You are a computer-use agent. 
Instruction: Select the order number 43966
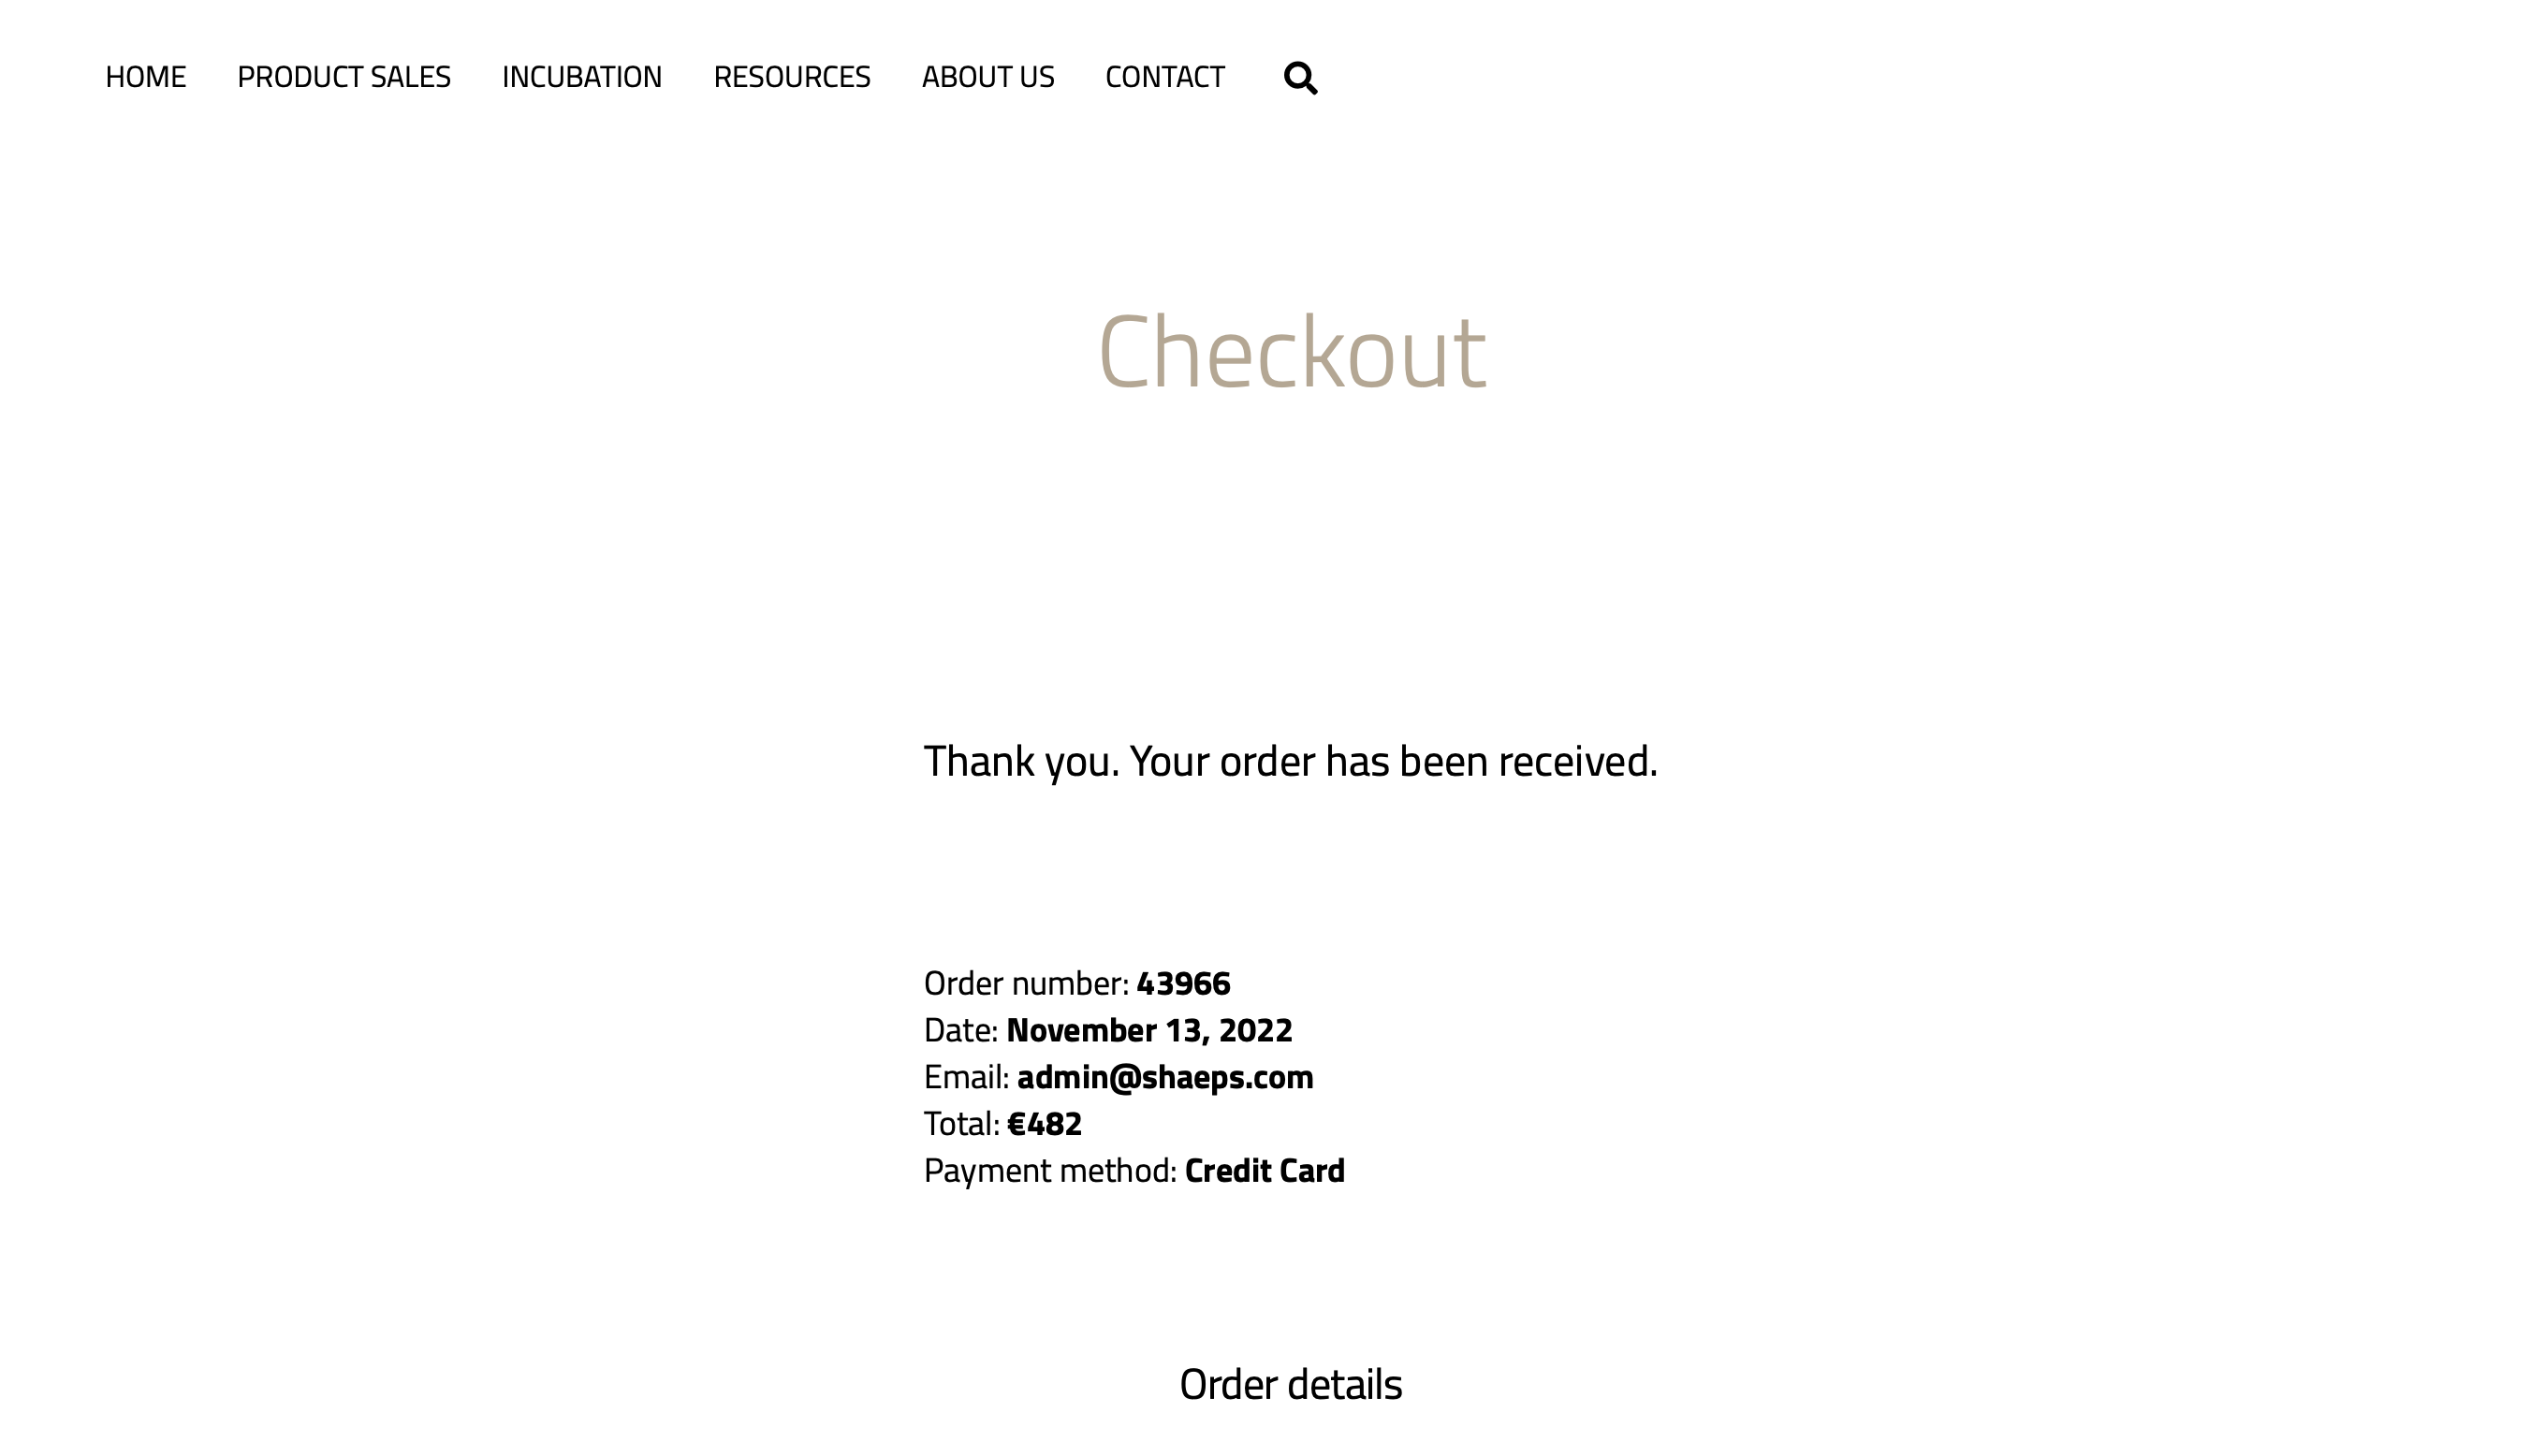[x=1183, y=984]
